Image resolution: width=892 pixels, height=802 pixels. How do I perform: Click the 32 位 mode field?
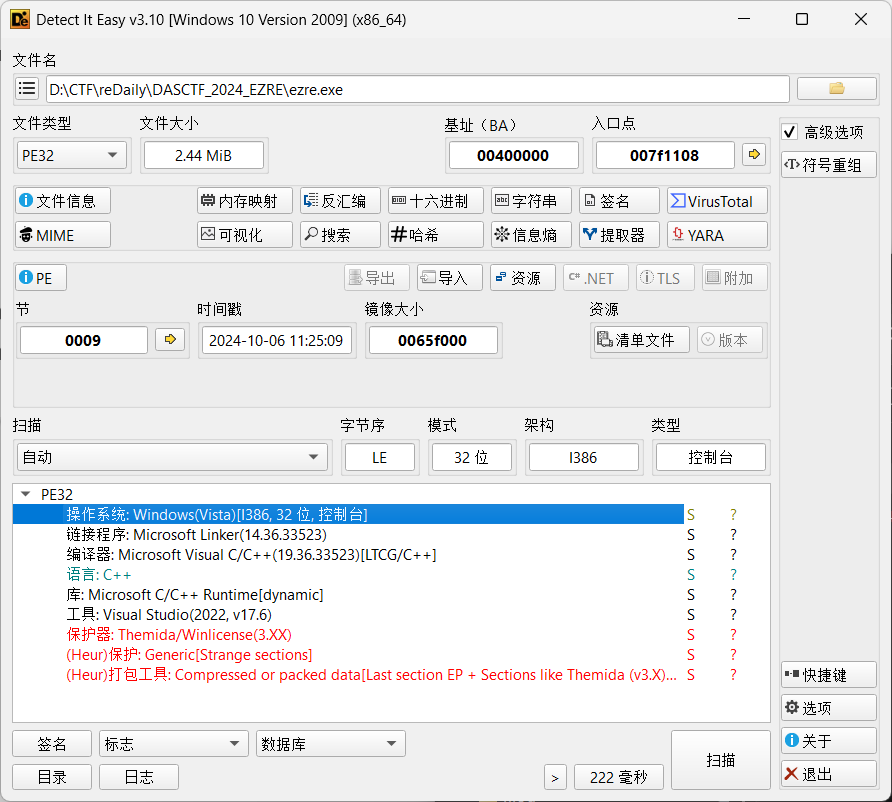(472, 457)
